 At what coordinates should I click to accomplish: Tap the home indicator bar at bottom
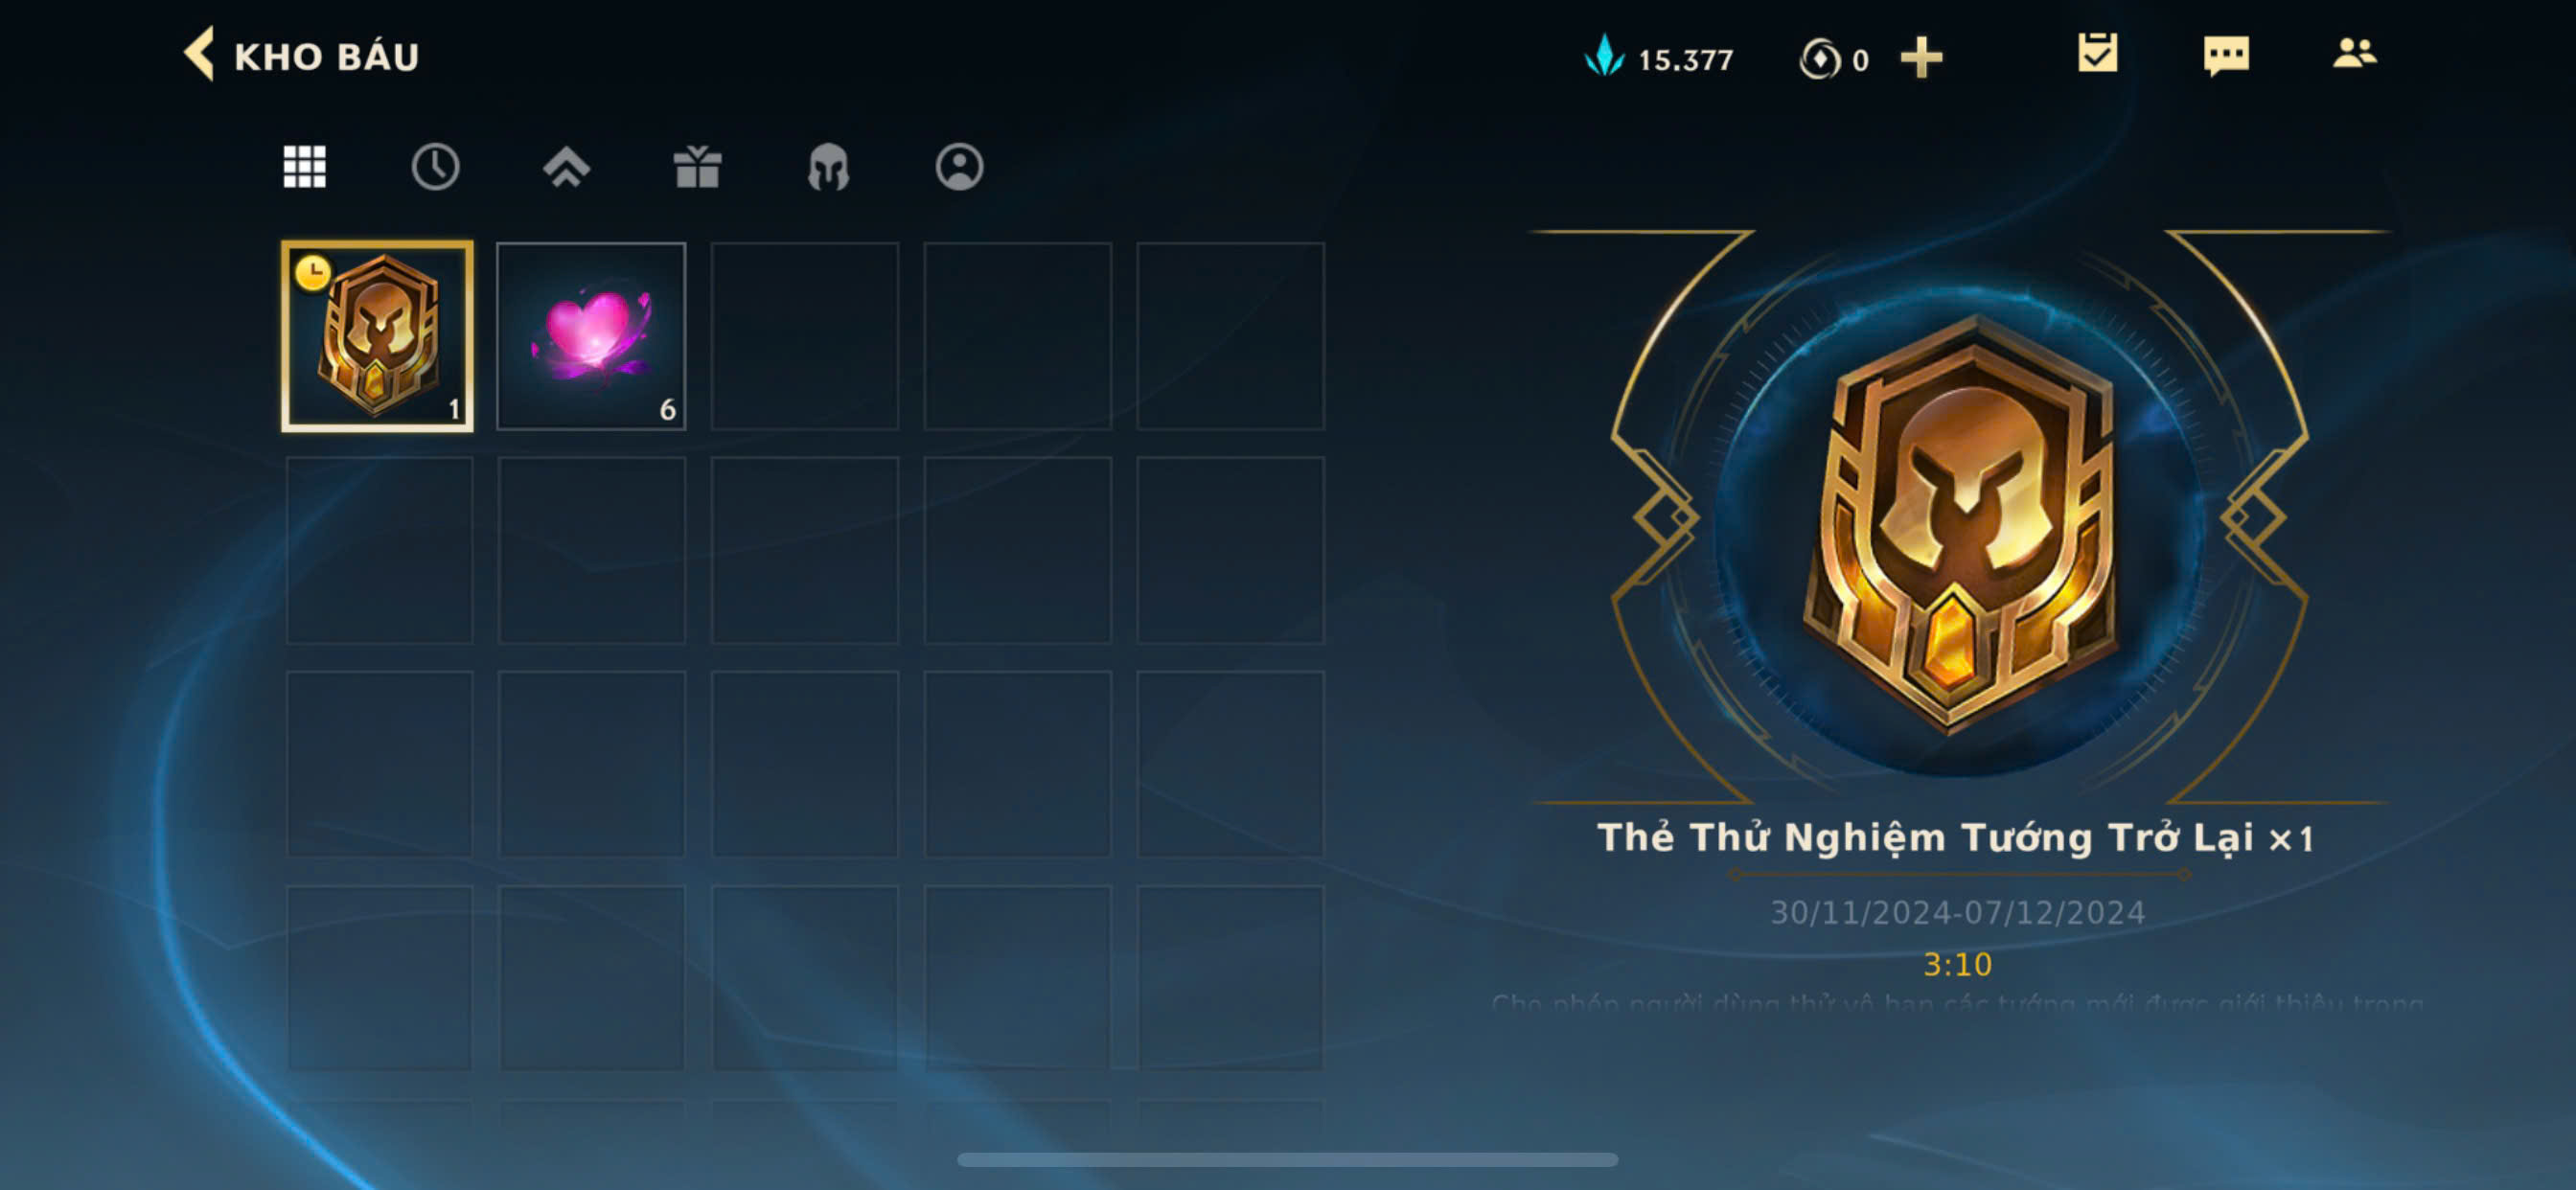tap(1287, 1159)
